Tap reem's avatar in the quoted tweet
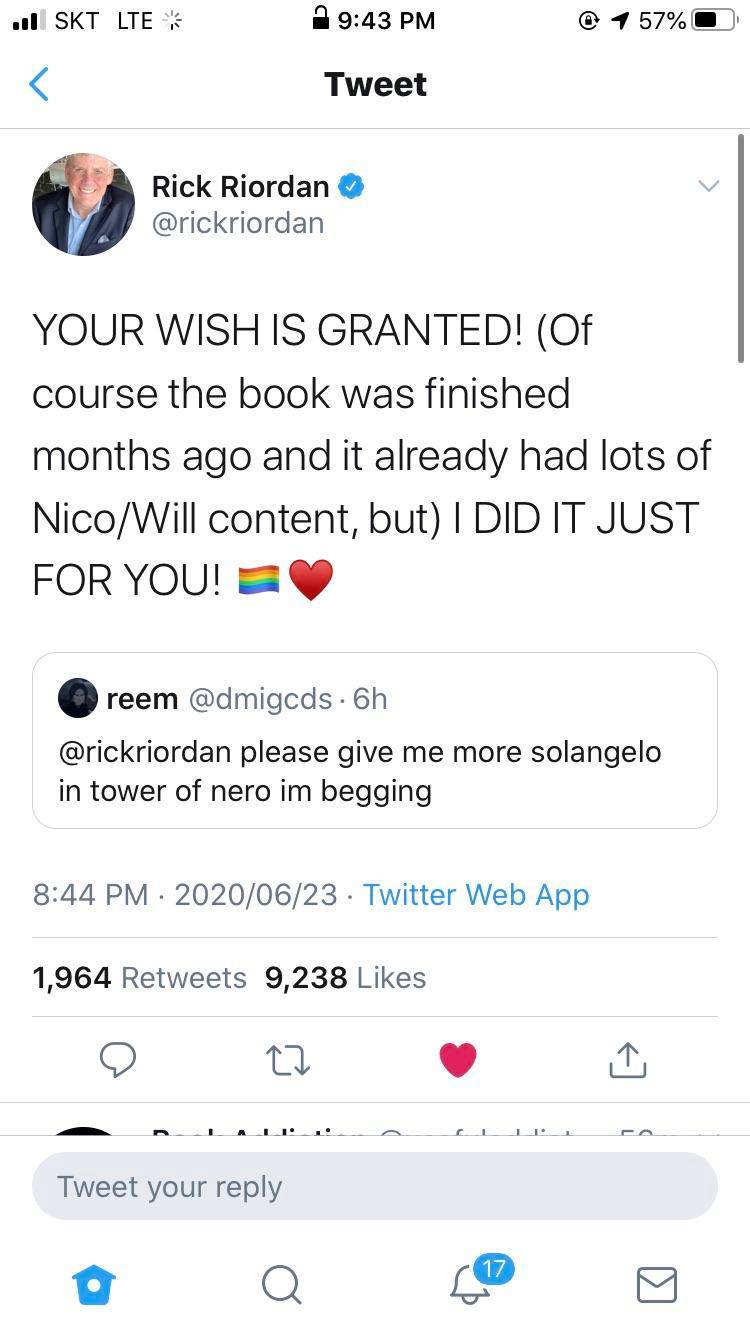The height and width of the screenshot is (1334, 750). 78,698
